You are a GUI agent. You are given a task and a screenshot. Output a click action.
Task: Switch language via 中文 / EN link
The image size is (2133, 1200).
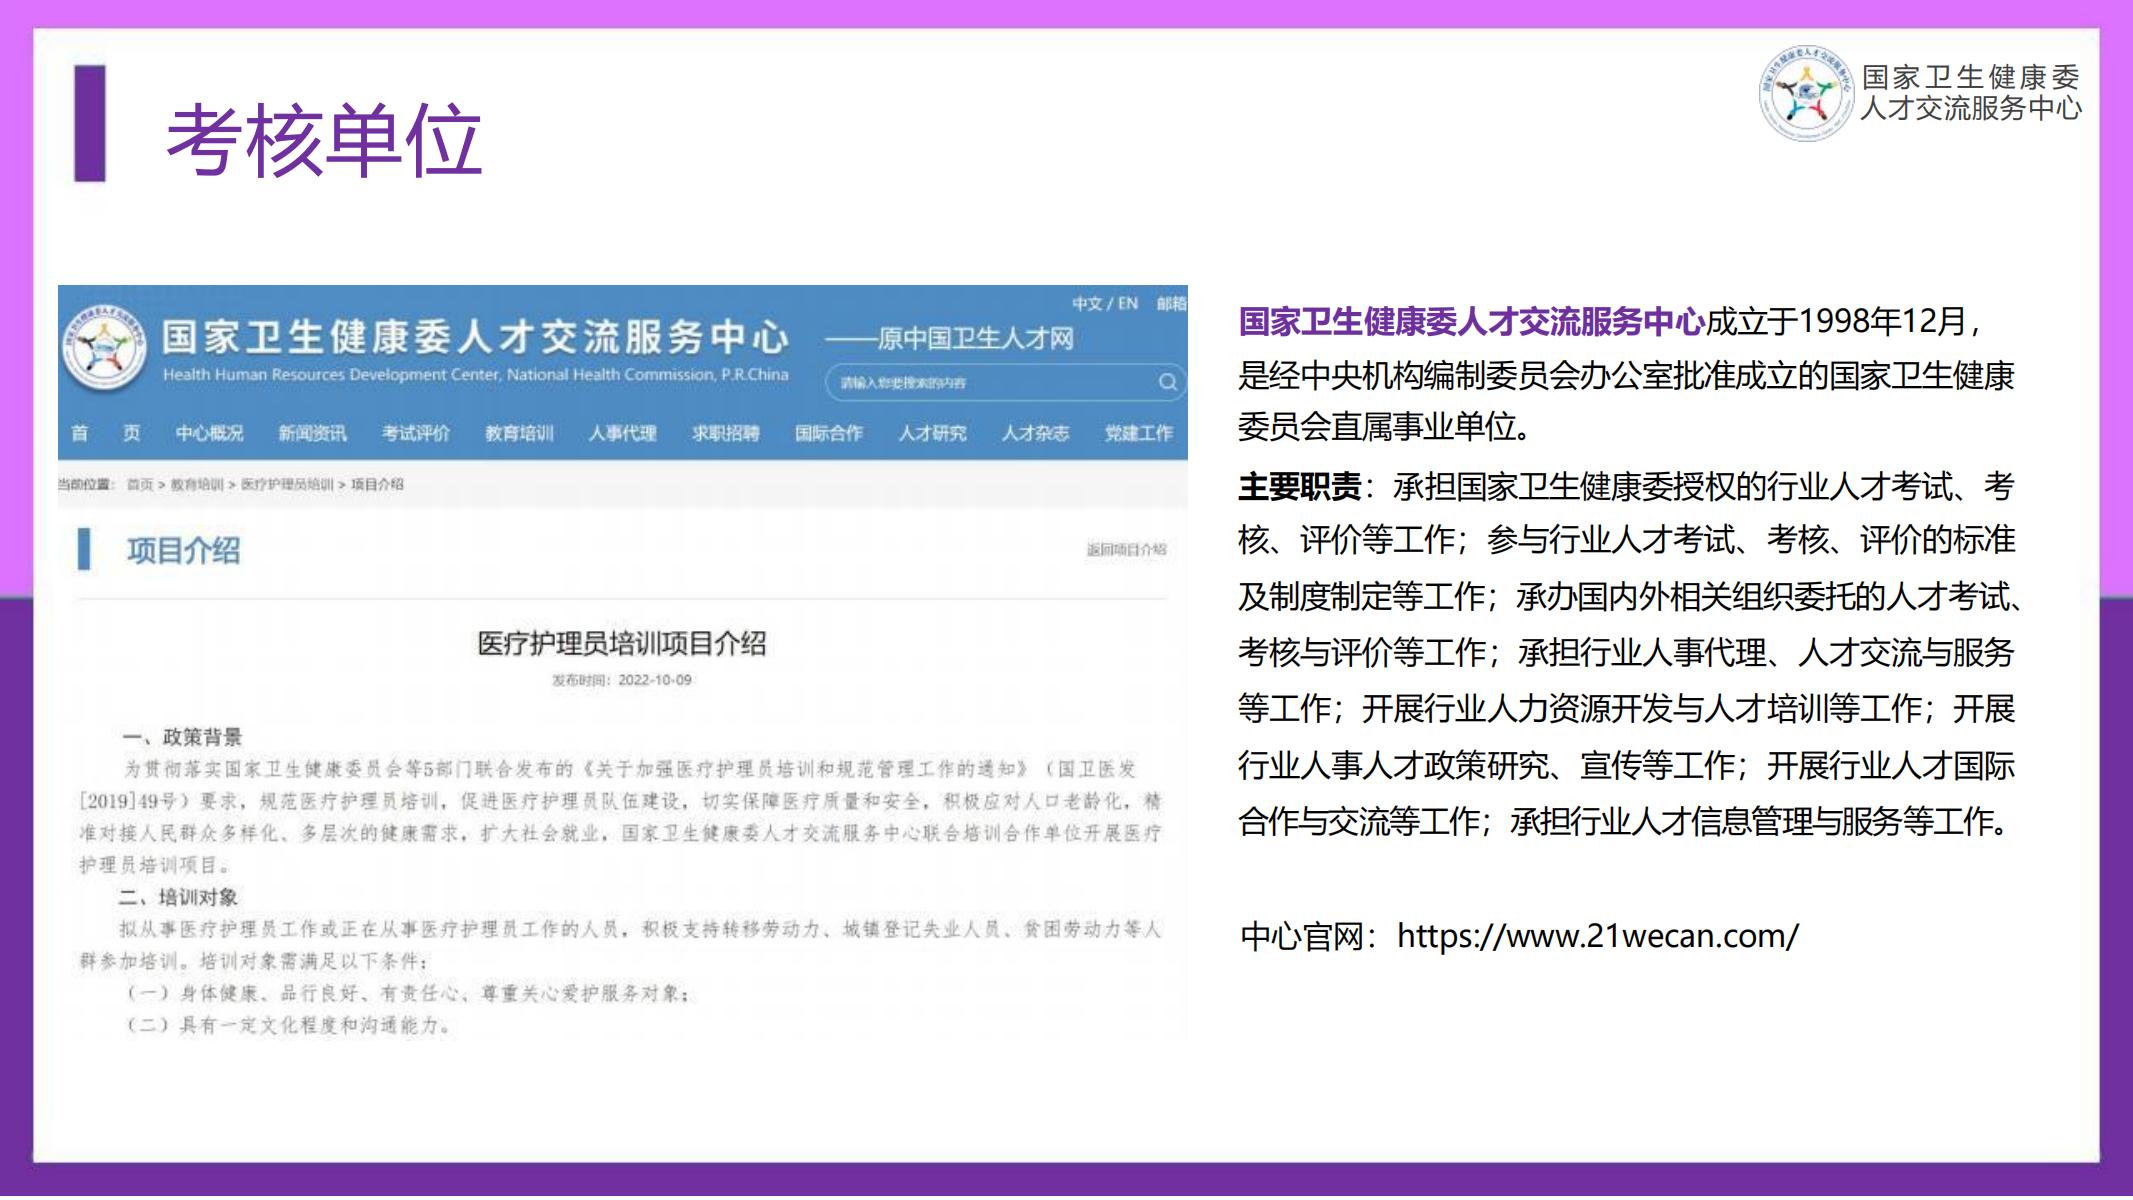click(x=1105, y=303)
